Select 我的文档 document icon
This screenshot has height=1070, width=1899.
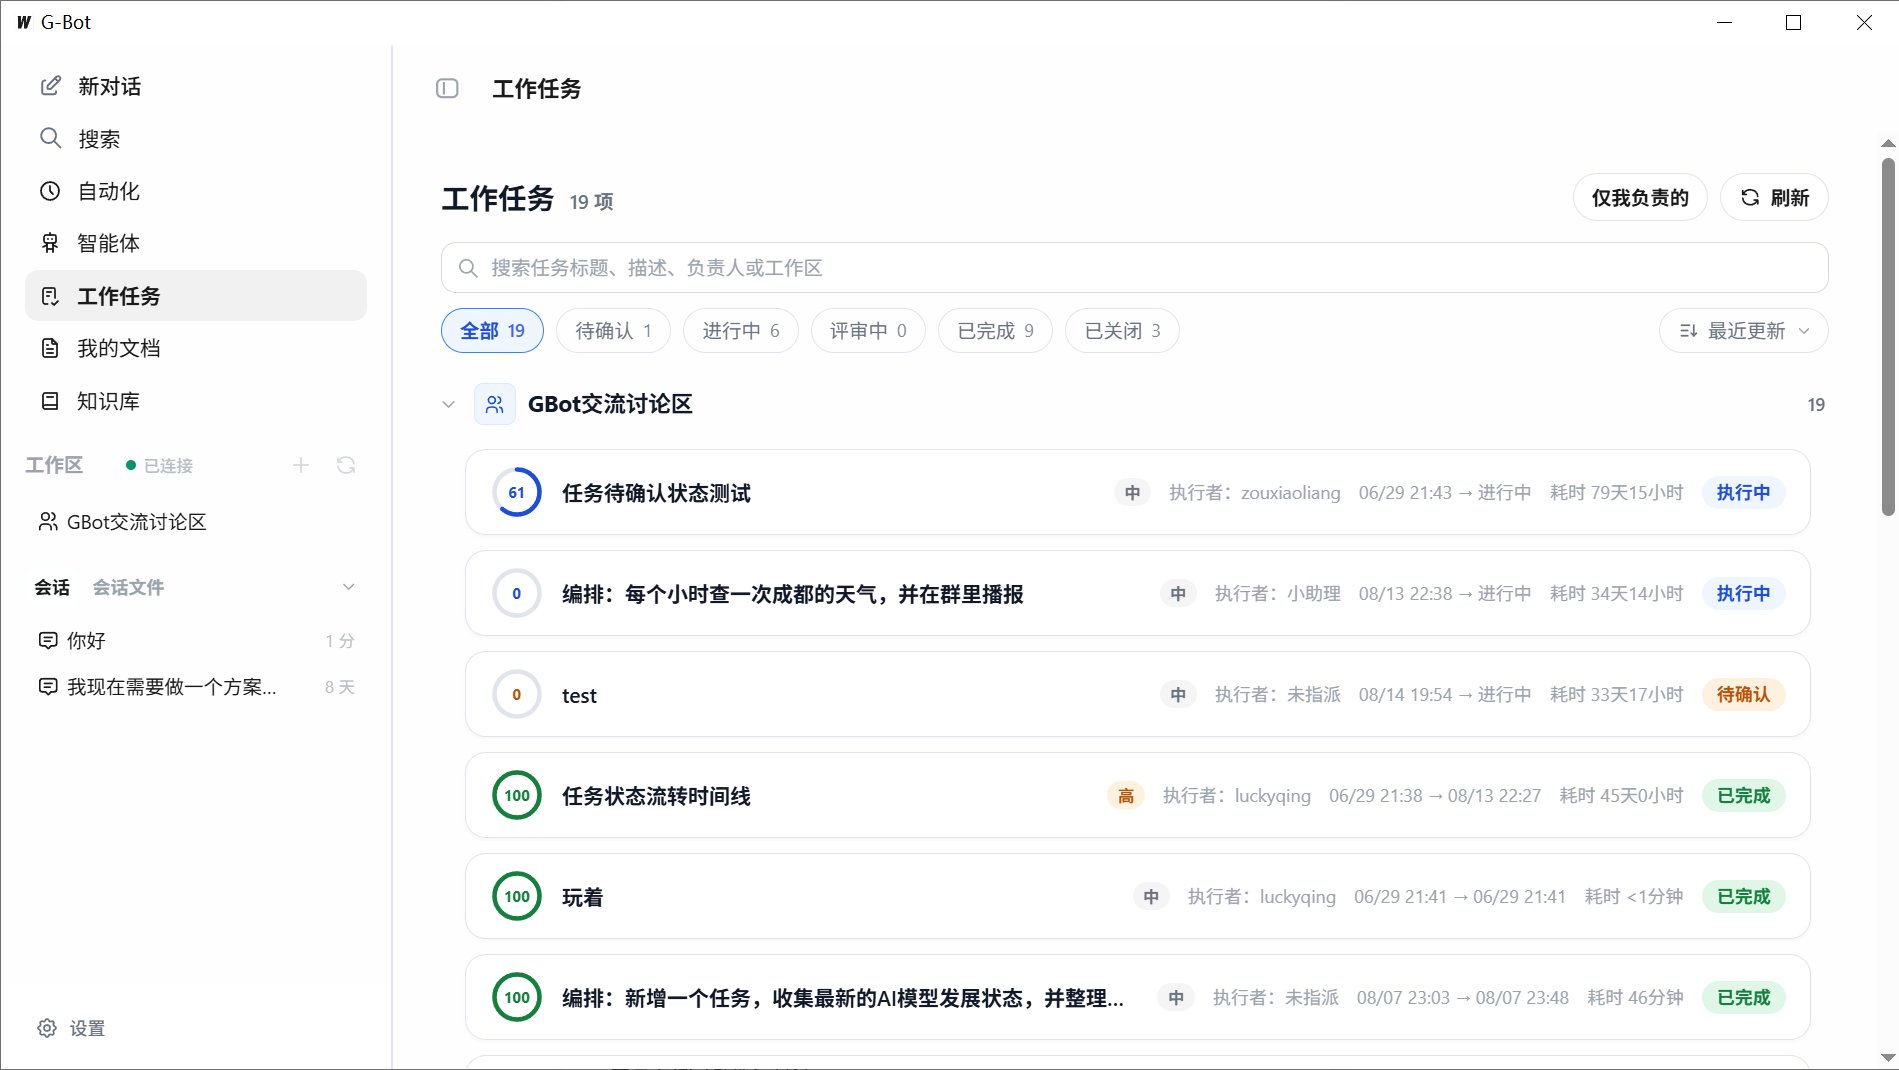tap(50, 348)
